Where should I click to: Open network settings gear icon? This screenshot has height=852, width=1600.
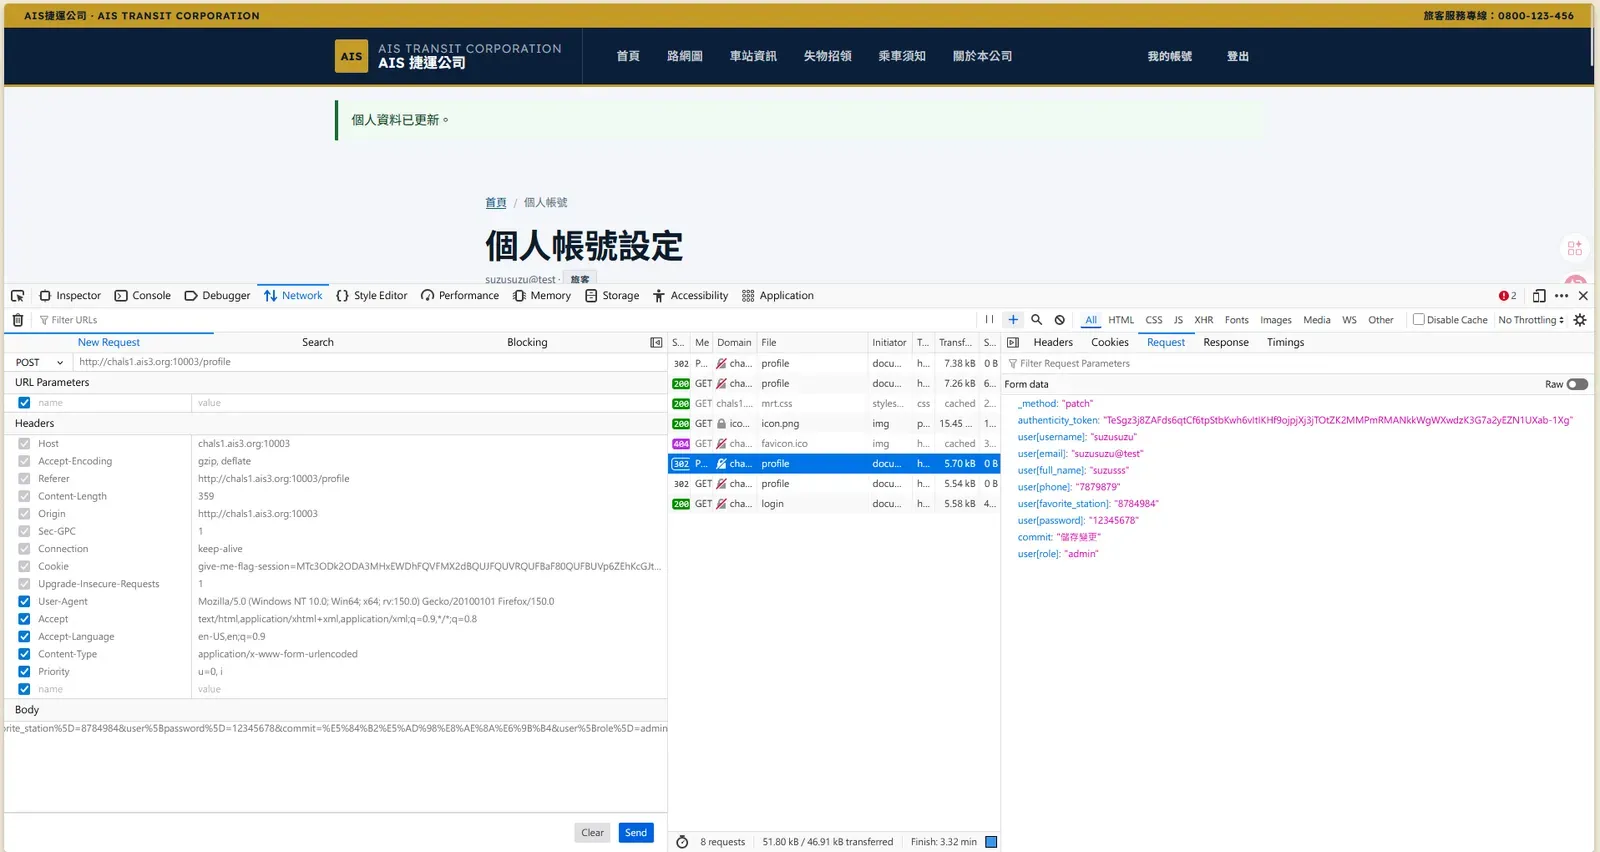[x=1580, y=320]
